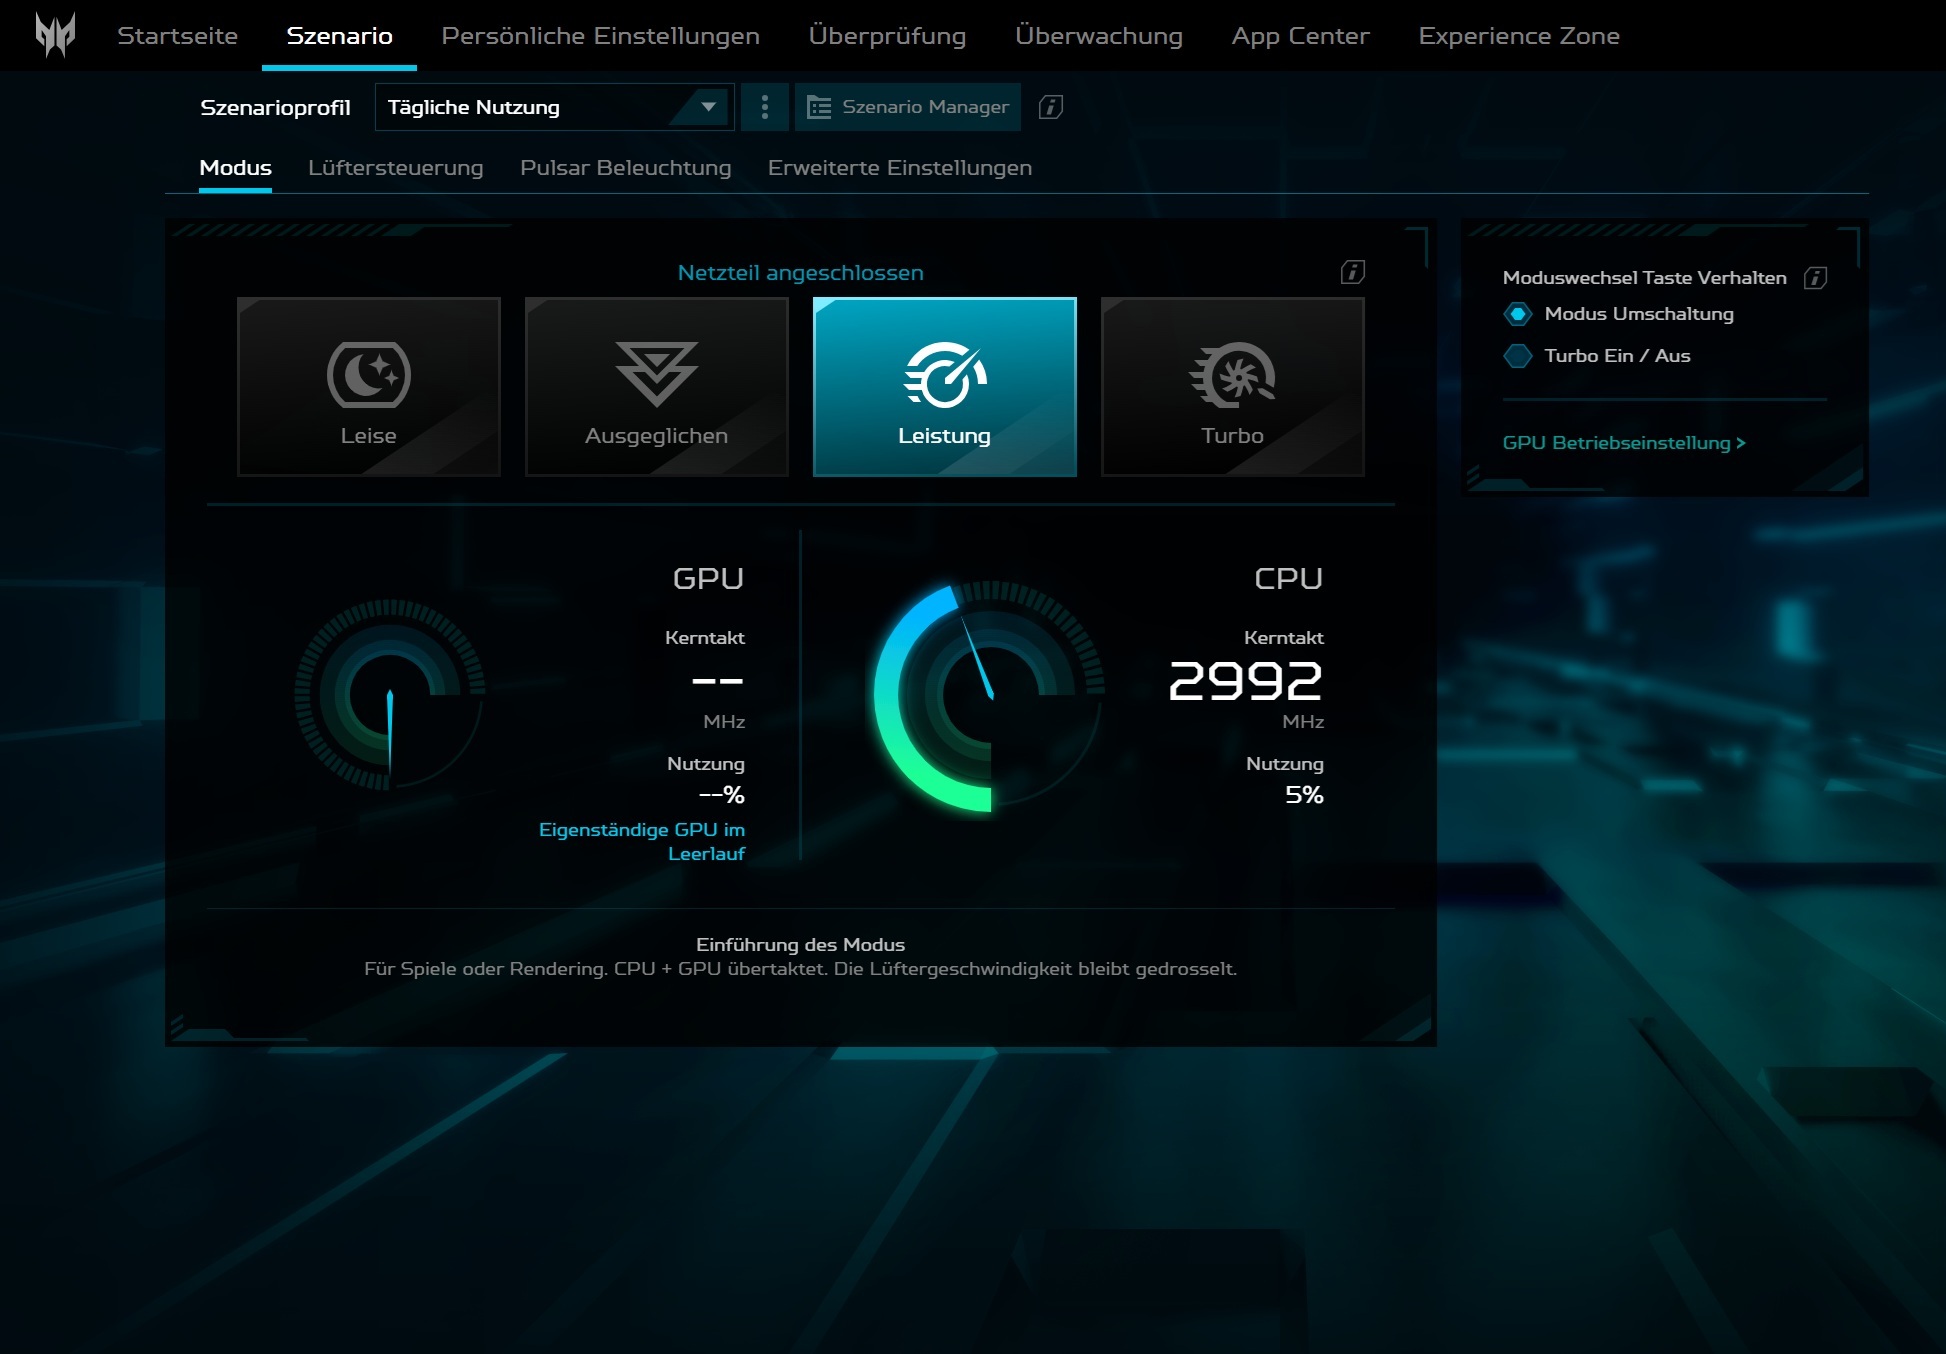
Task: Expand the Tägliche Nutzung profile dropdown
Action: [554, 107]
